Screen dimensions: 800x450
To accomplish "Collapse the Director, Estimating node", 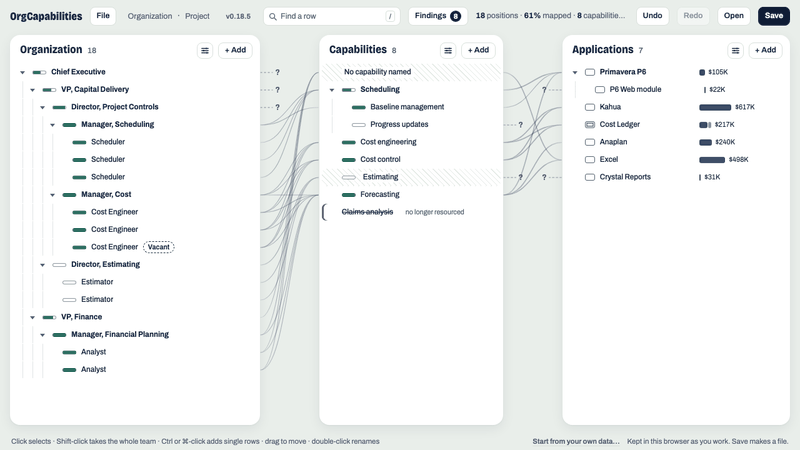I will 42,265.
